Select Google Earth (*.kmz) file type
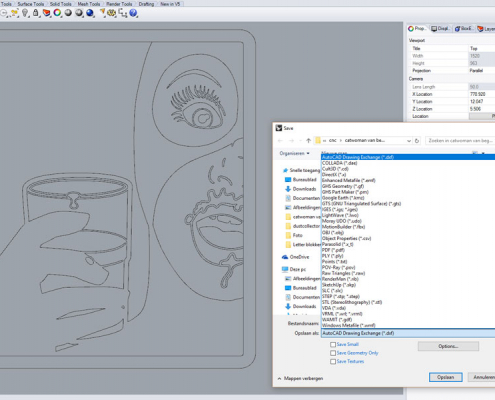 click(x=408, y=198)
